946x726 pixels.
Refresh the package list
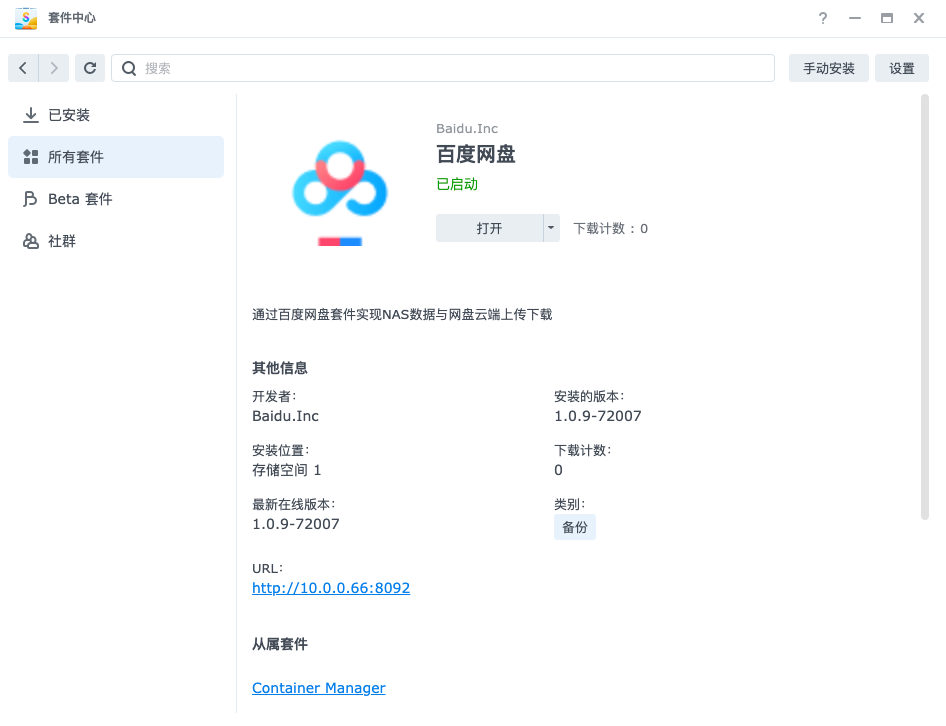90,68
